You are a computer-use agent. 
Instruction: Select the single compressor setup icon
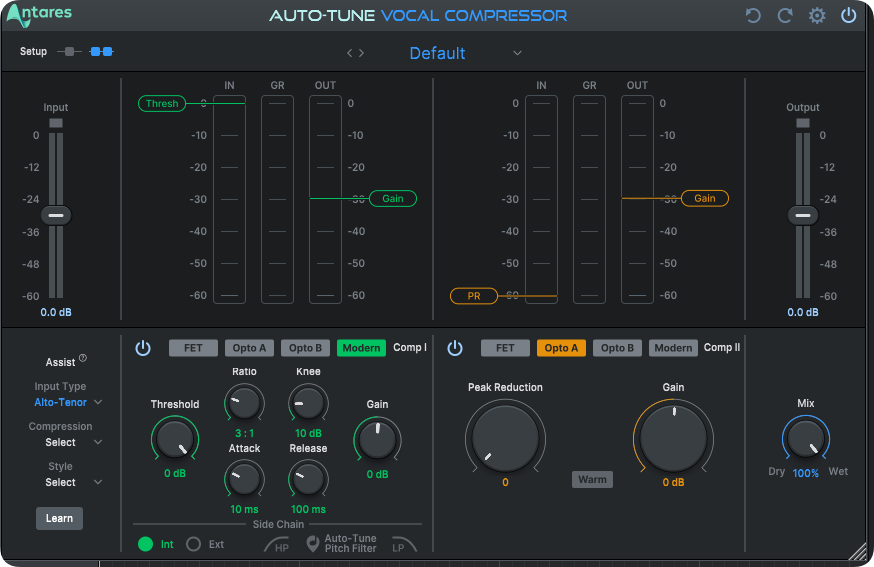69,52
